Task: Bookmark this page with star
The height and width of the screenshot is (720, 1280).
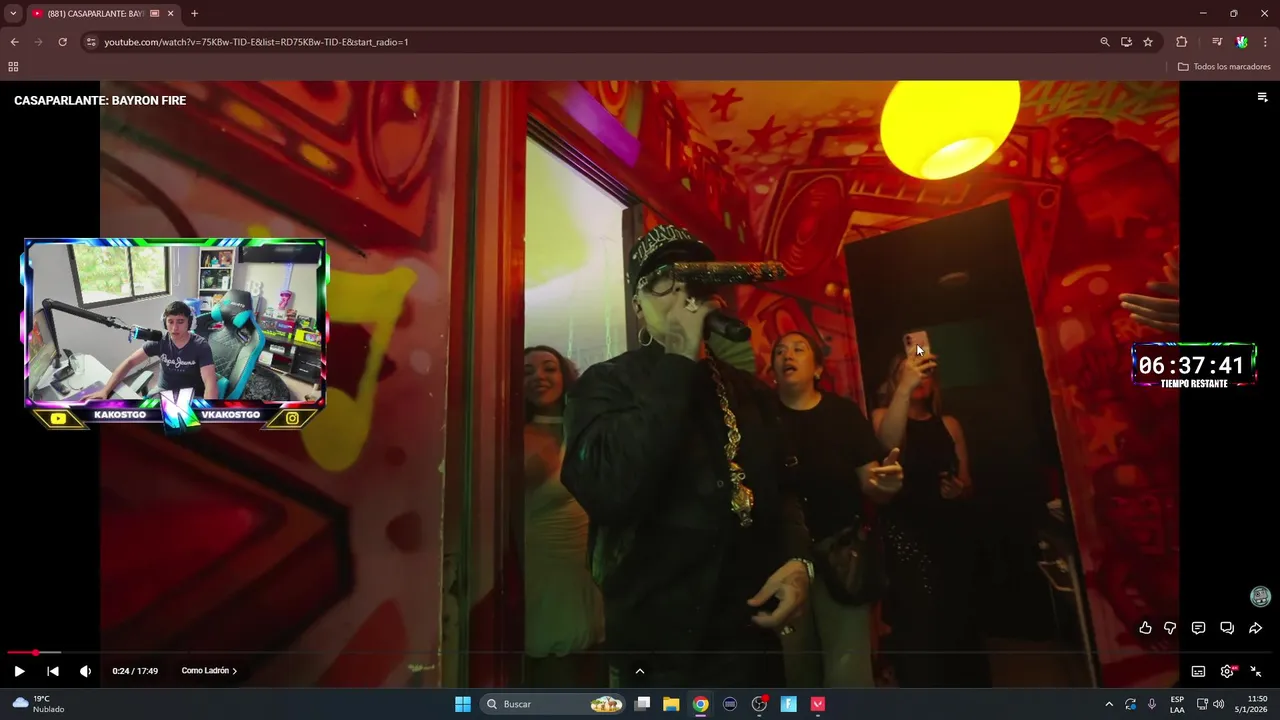Action: 1148,42
